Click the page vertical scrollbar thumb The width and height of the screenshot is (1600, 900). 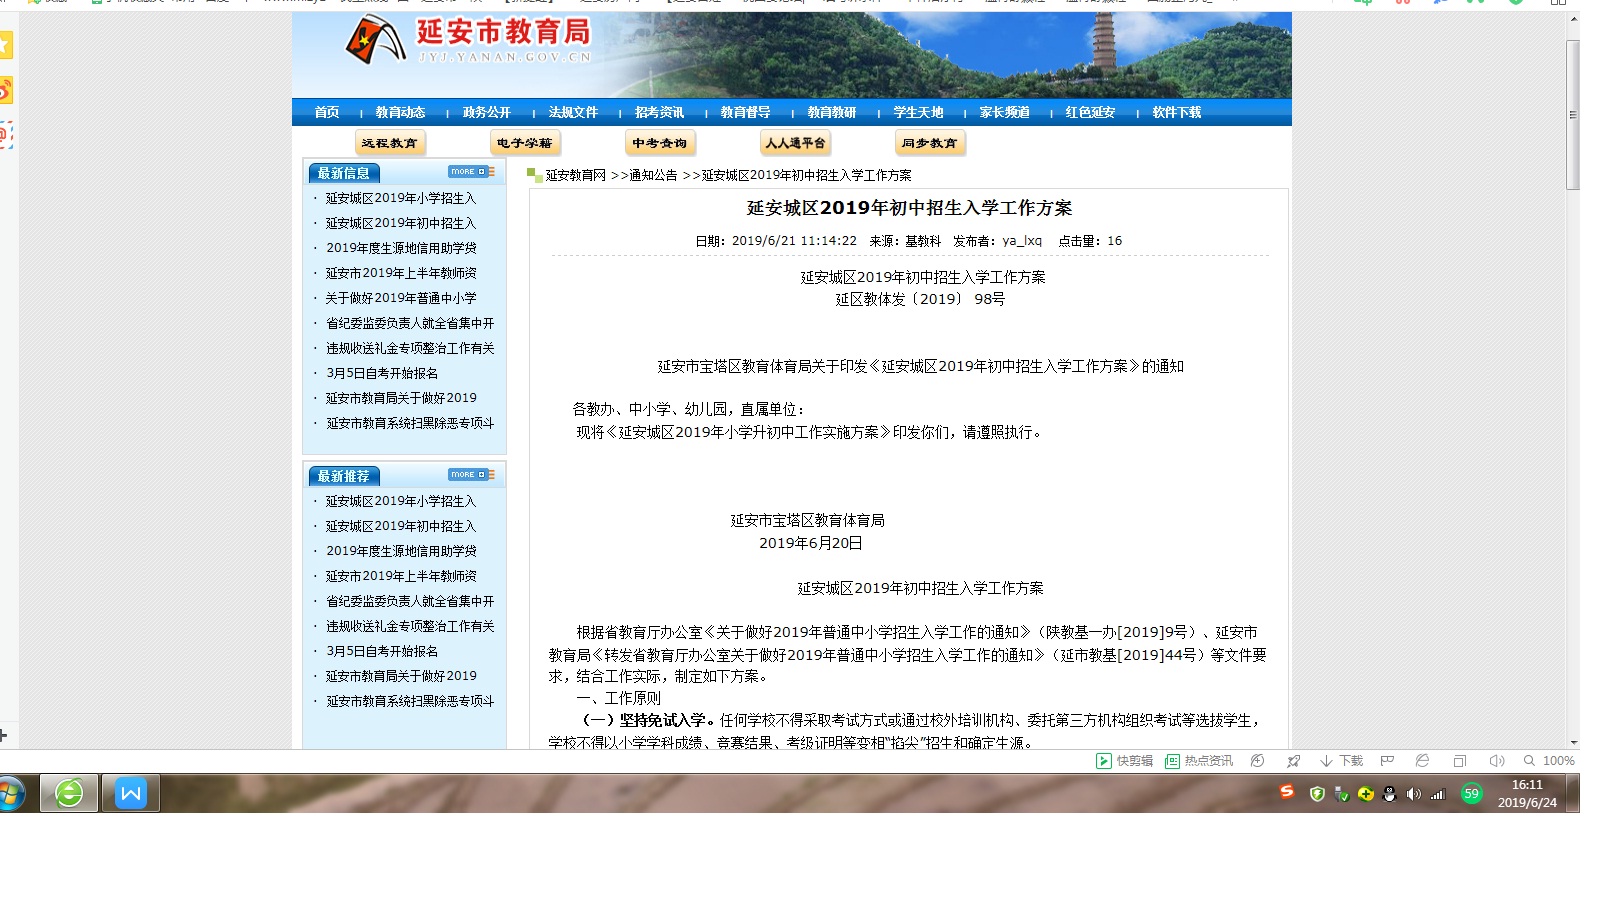[x=1573, y=115]
